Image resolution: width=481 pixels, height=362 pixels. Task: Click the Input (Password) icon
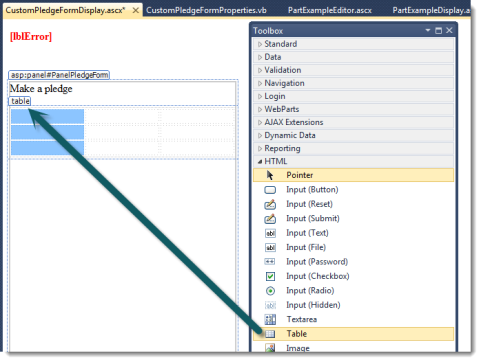(270, 262)
